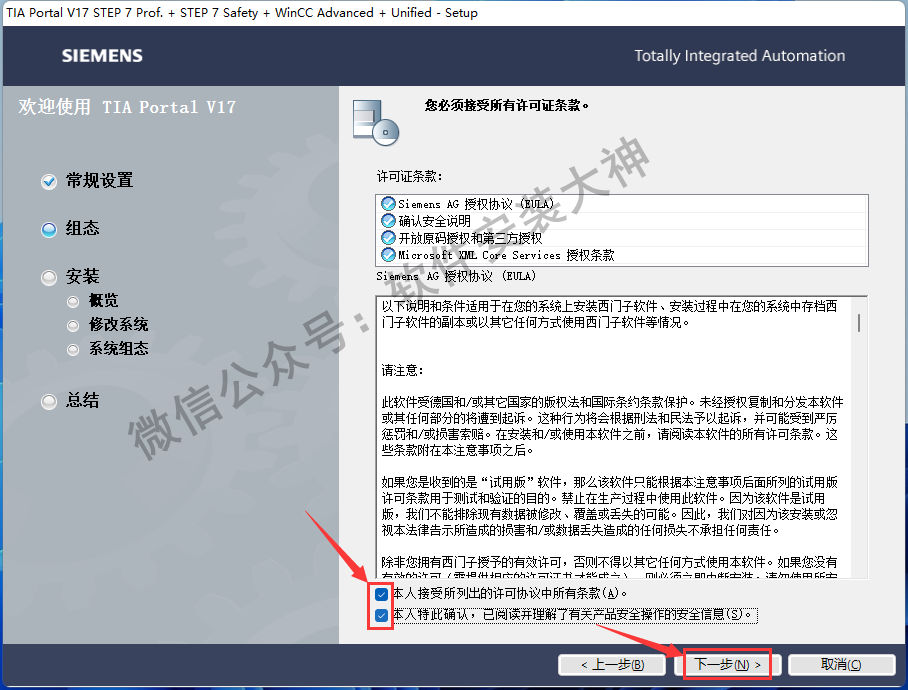The width and height of the screenshot is (908, 690).
Task: Click the license text scrollbar thumb
Action: pyautogui.click(x=859, y=322)
